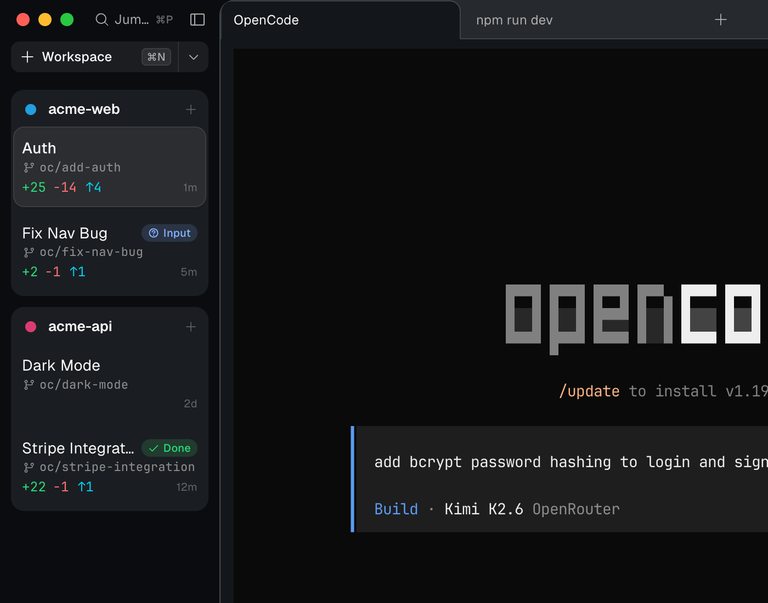The width and height of the screenshot is (768, 603).
Task: Click the Jump search field
Action: (x=134, y=20)
